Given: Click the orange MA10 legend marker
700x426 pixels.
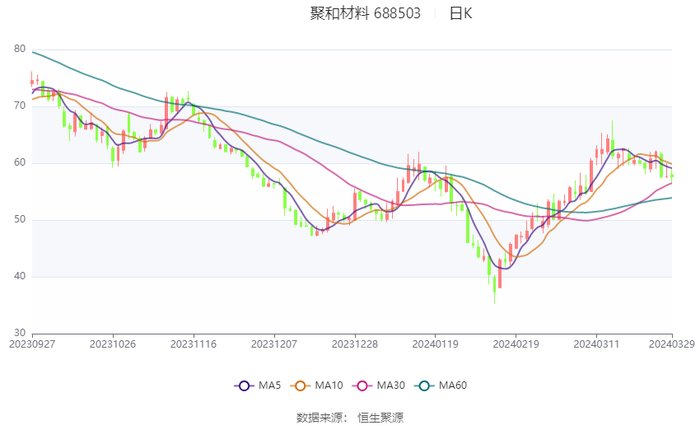Looking at the screenshot, I should click(x=299, y=386).
